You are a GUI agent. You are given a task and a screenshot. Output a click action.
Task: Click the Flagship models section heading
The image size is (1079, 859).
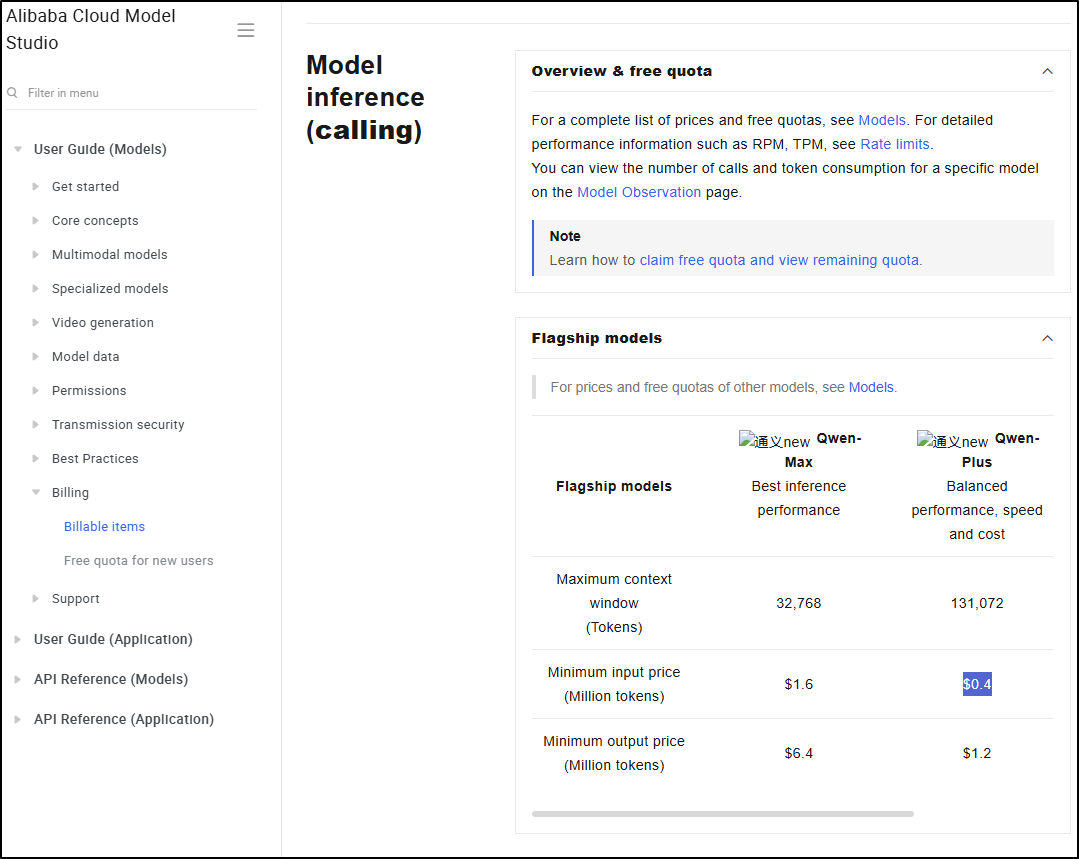click(x=597, y=338)
